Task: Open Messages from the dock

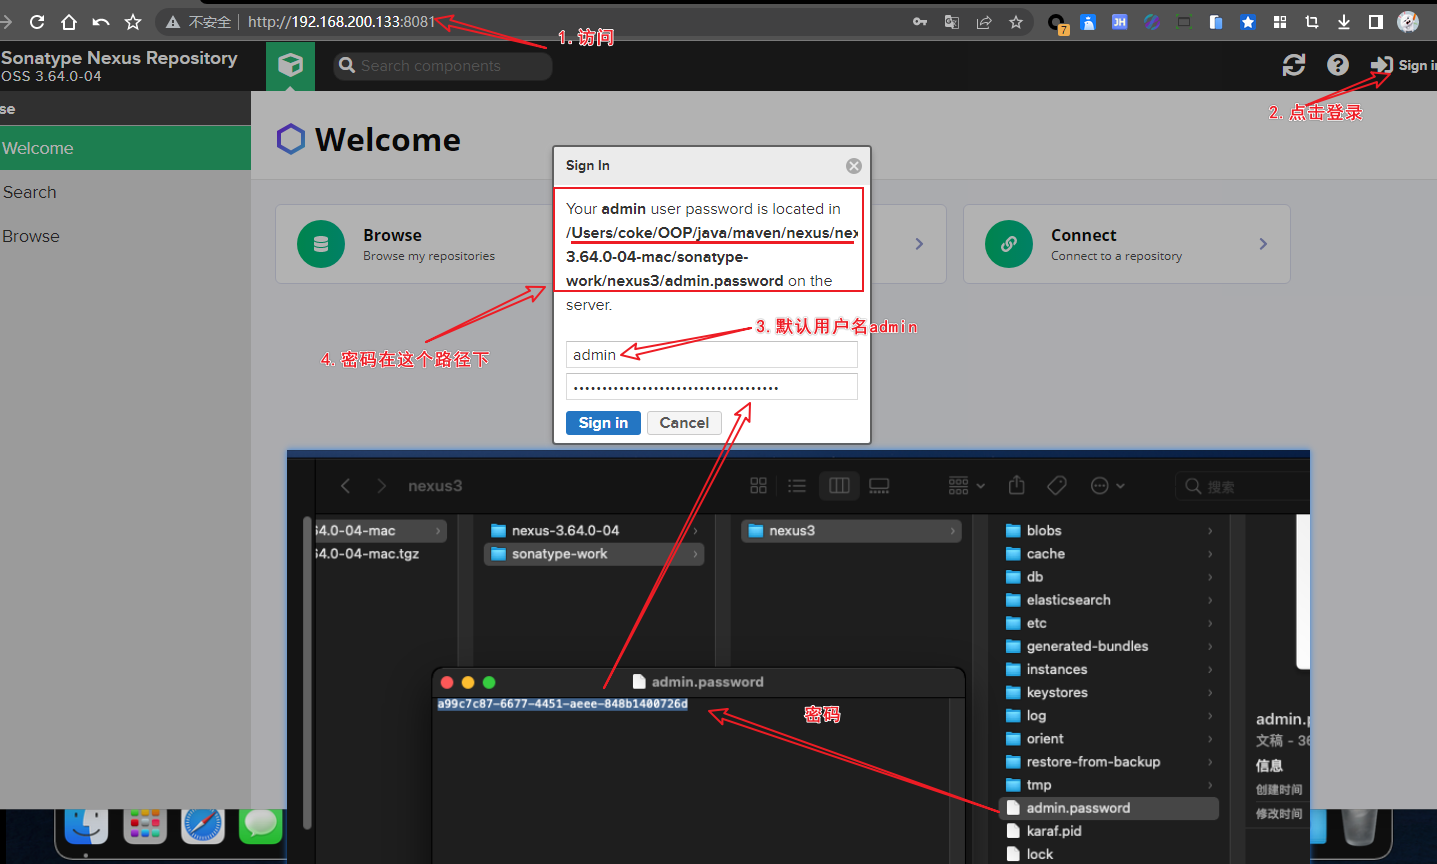Action: pos(261,824)
